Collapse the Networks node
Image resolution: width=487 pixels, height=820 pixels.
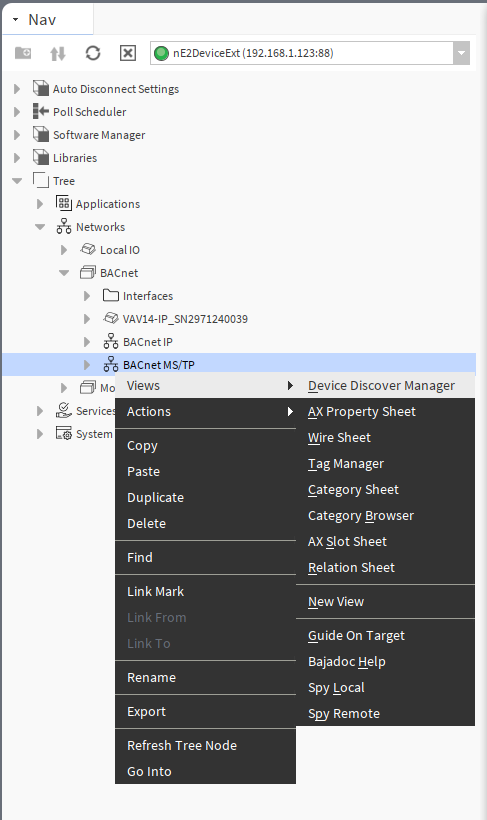tap(40, 227)
